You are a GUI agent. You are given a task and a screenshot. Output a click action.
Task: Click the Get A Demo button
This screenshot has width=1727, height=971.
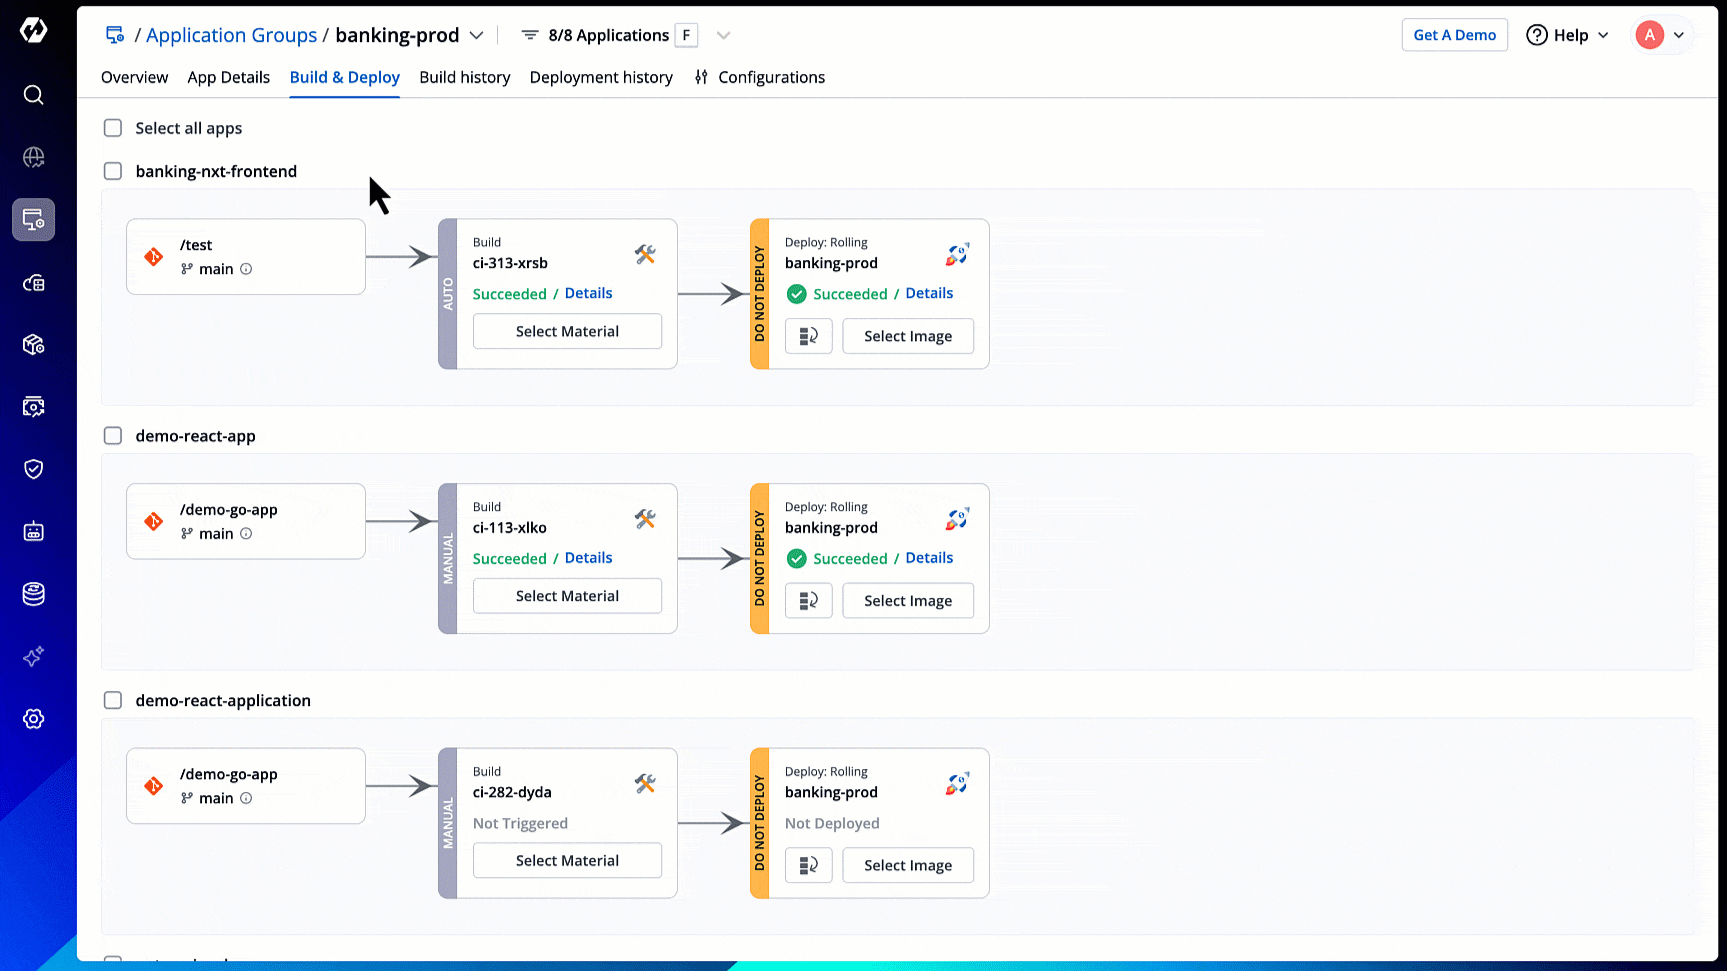pos(1454,35)
